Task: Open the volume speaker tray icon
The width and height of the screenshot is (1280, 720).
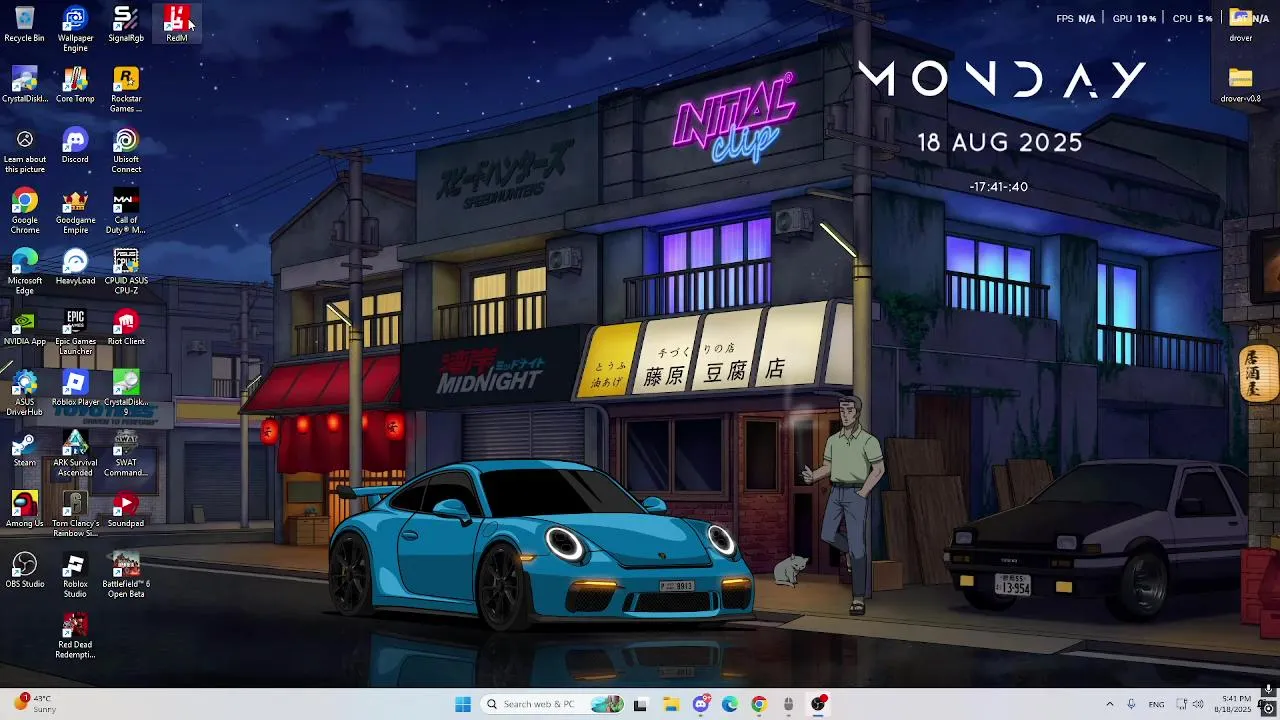Action: pyautogui.click(x=1198, y=704)
